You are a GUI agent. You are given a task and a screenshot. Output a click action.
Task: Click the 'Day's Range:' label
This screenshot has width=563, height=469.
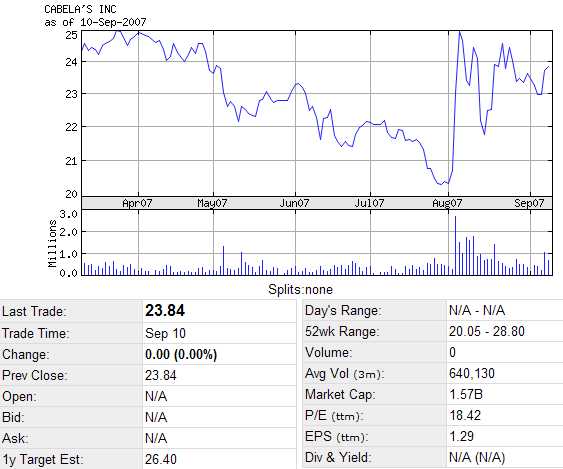(x=342, y=311)
